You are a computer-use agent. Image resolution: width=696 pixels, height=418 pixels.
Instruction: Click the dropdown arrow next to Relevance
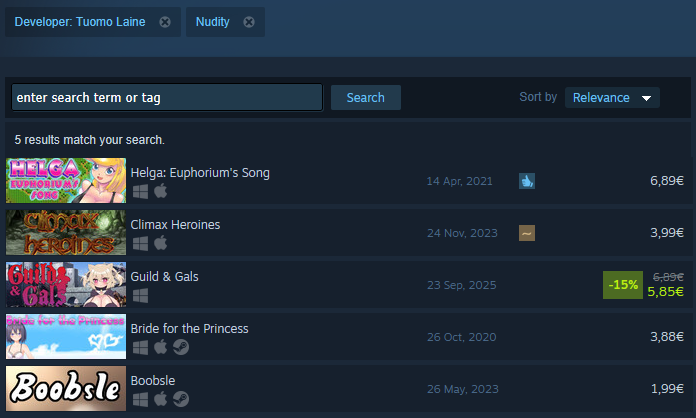646,98
